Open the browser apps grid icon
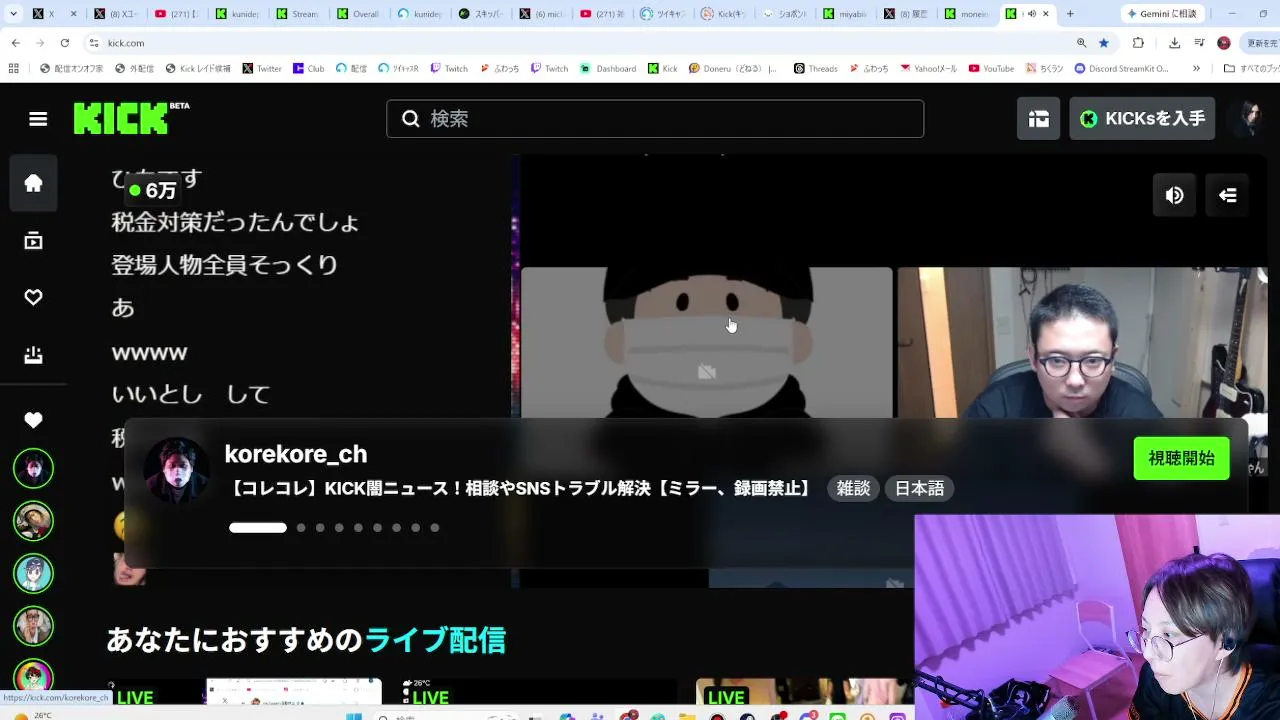Image resolution: width=1280 pixels, height=720 pixels. 13,69
